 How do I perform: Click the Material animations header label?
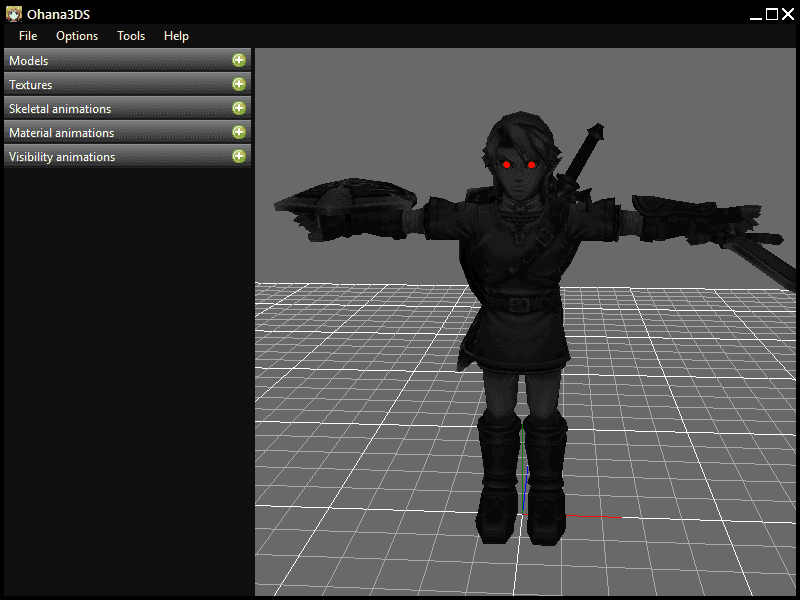pyautogui.click(x=62, y=133)
